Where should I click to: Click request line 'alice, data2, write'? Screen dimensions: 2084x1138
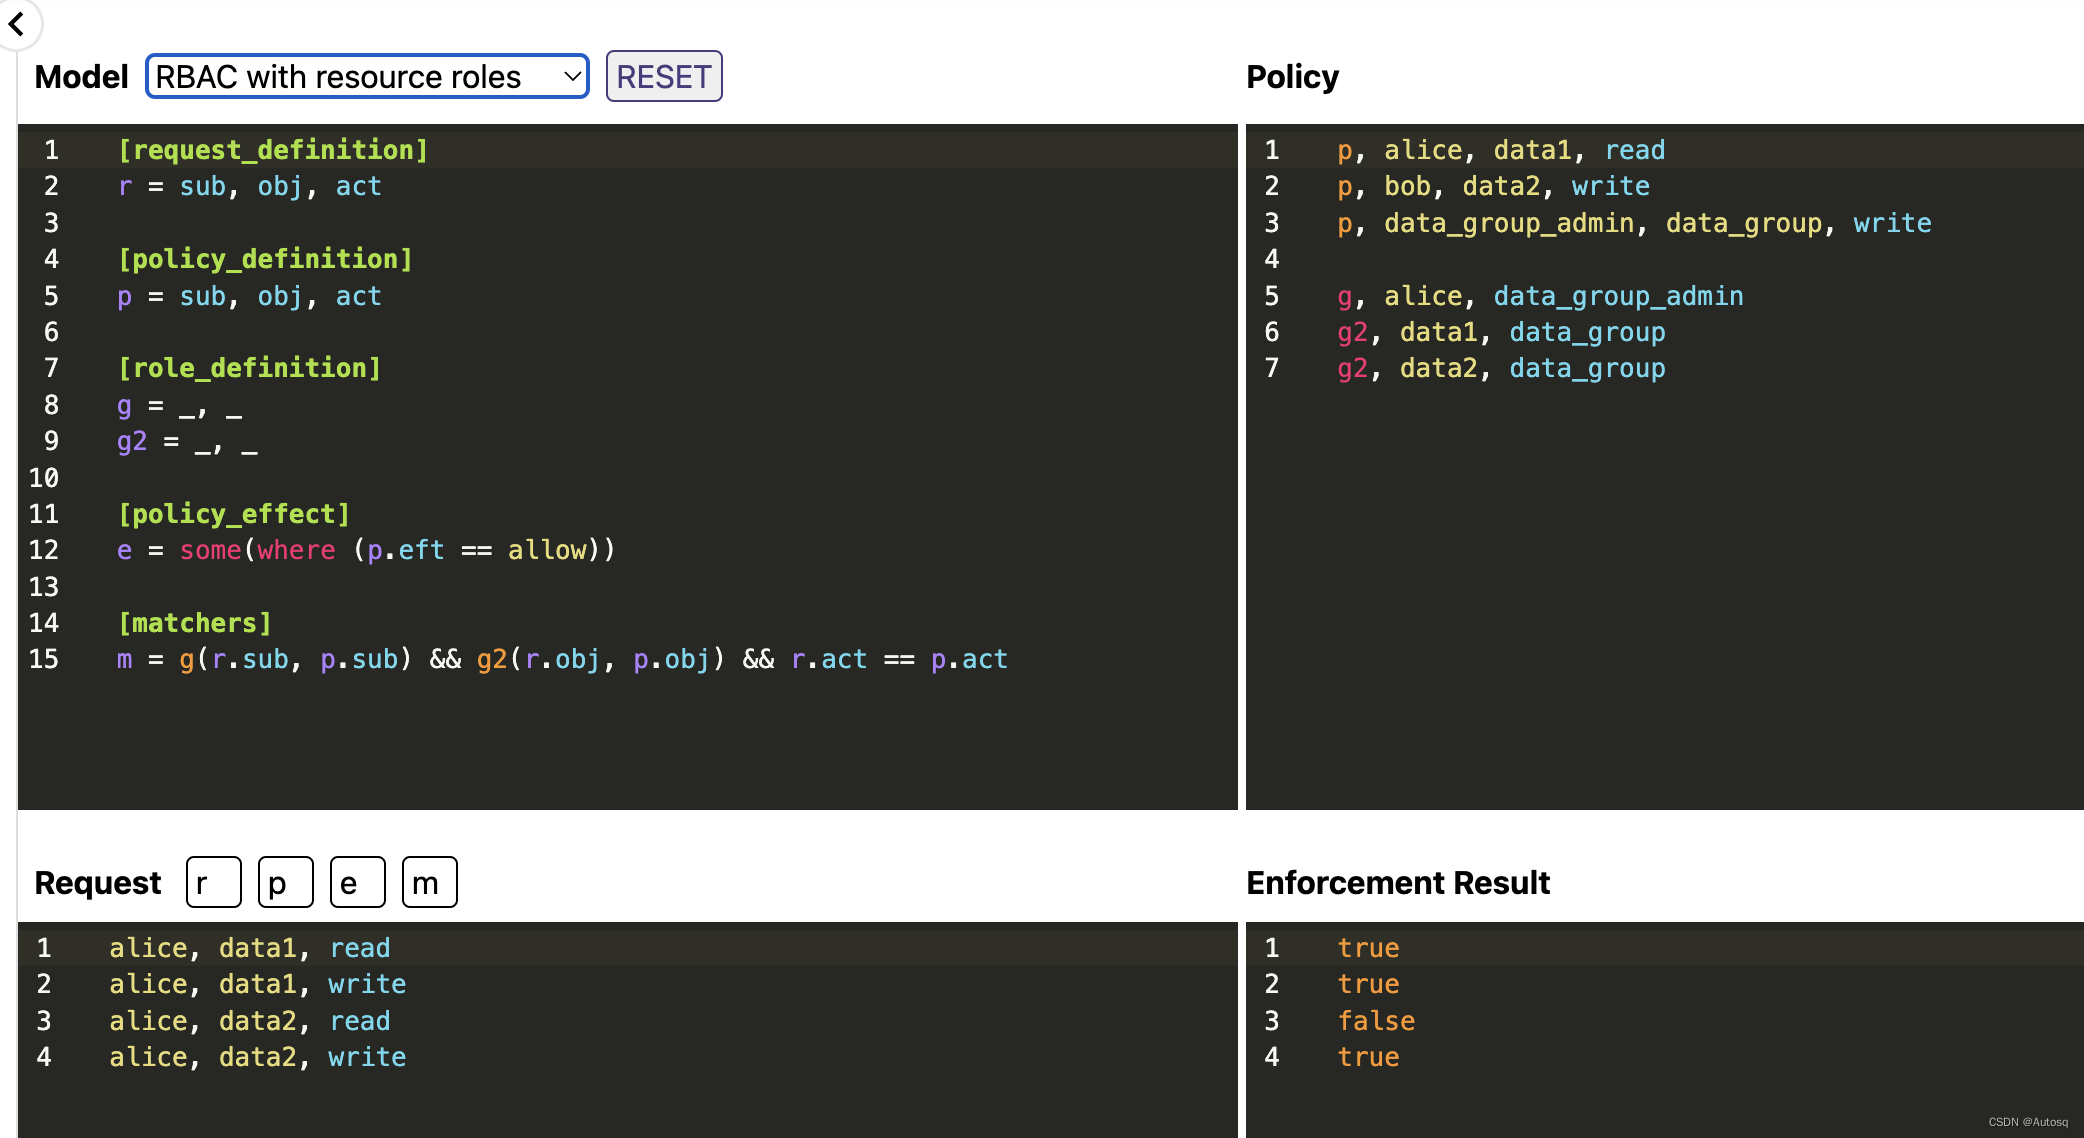click(257, 1057)
